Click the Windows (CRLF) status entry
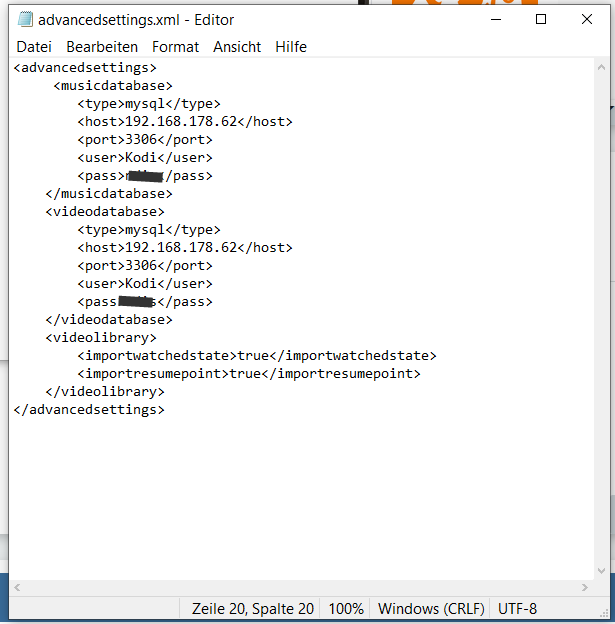Viewport: 615px width, 624px height. pyautogui.click(x=431, y=609)
